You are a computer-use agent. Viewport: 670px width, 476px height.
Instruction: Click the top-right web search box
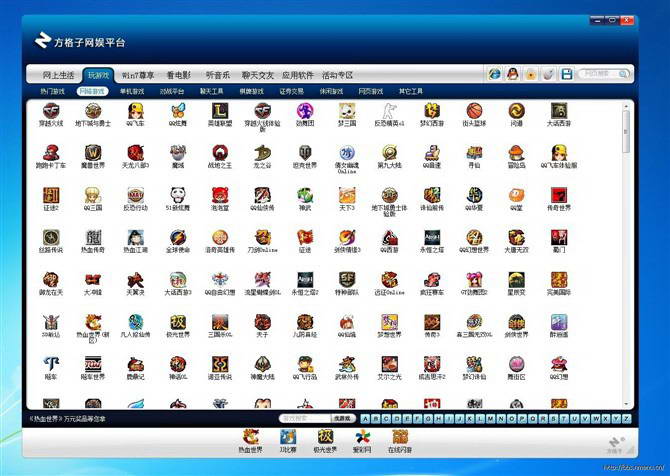tap(603, 74)
